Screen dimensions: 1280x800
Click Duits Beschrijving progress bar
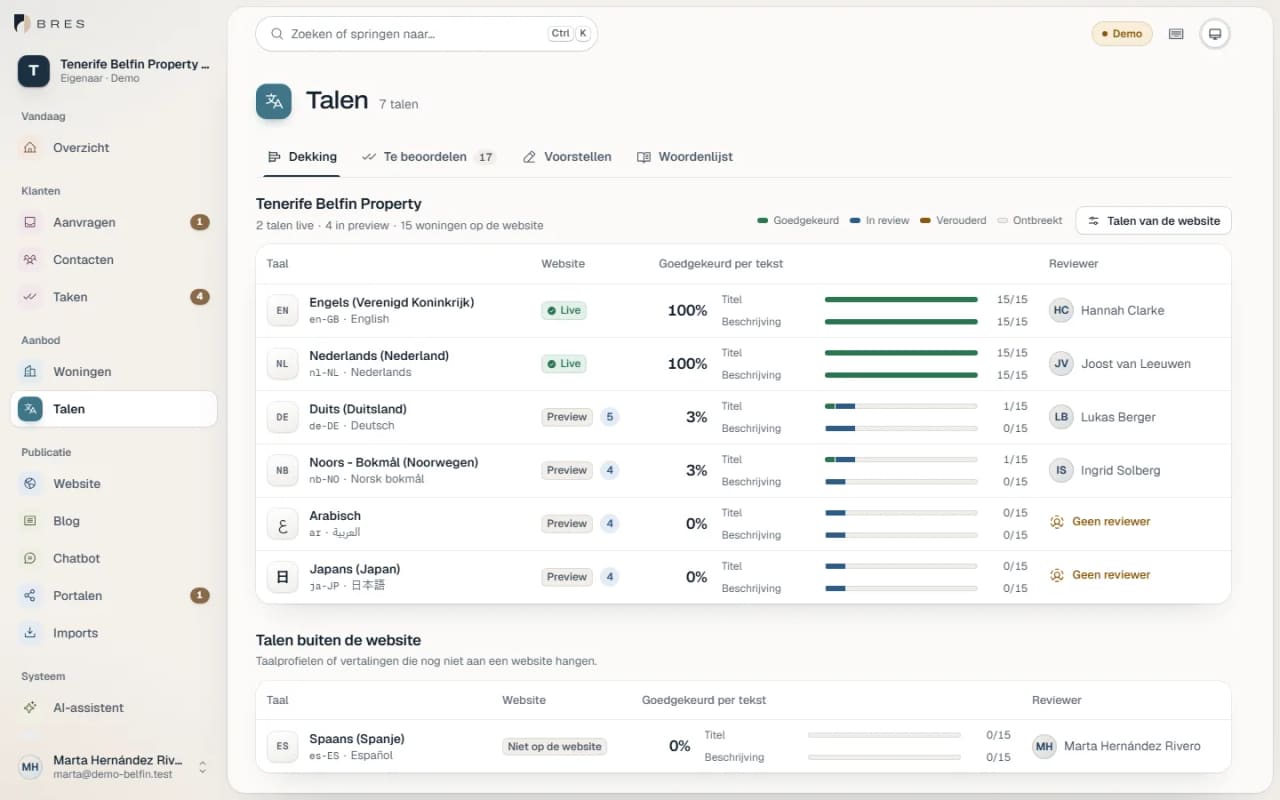901,428
